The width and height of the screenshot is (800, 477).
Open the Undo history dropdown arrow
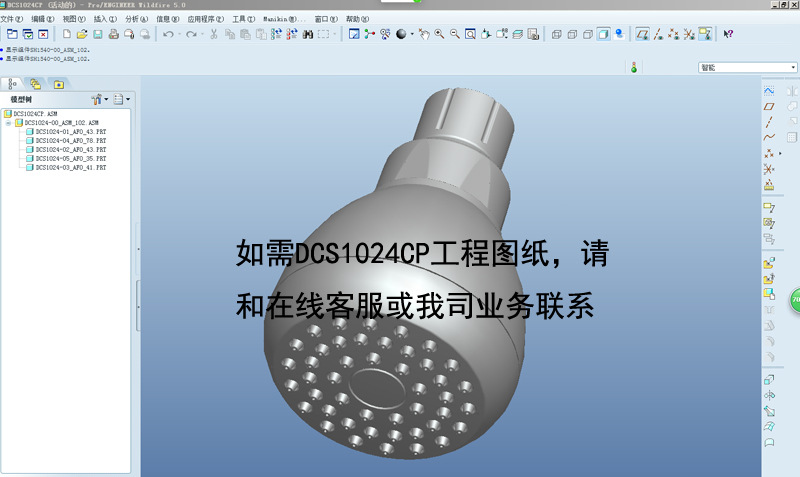click(x=179, y=34)
